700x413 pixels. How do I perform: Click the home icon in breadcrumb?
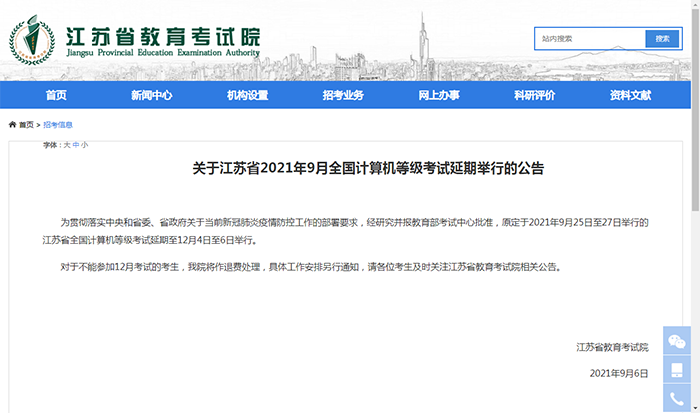[x=12, y=125]
